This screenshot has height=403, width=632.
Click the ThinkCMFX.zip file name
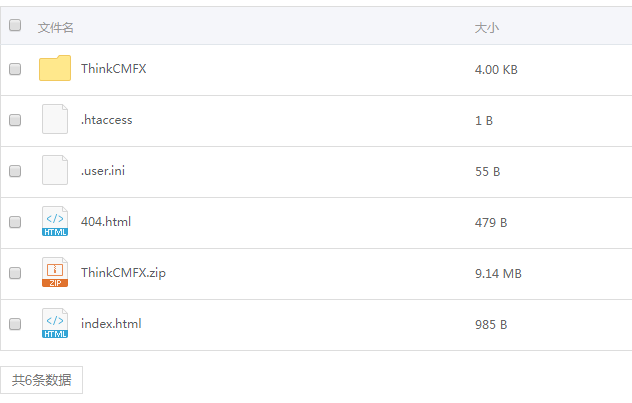click(x=123, y=273)
